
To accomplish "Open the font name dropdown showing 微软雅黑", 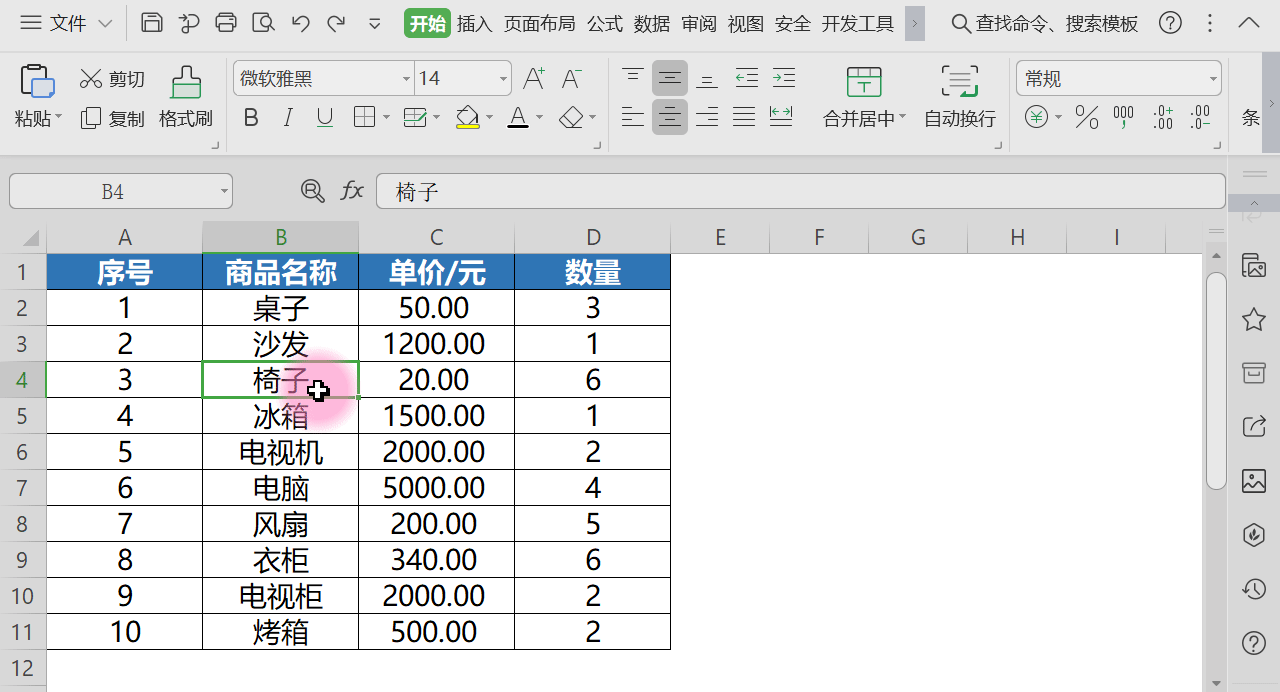I will pyautogui.click(x=320, y=77).
